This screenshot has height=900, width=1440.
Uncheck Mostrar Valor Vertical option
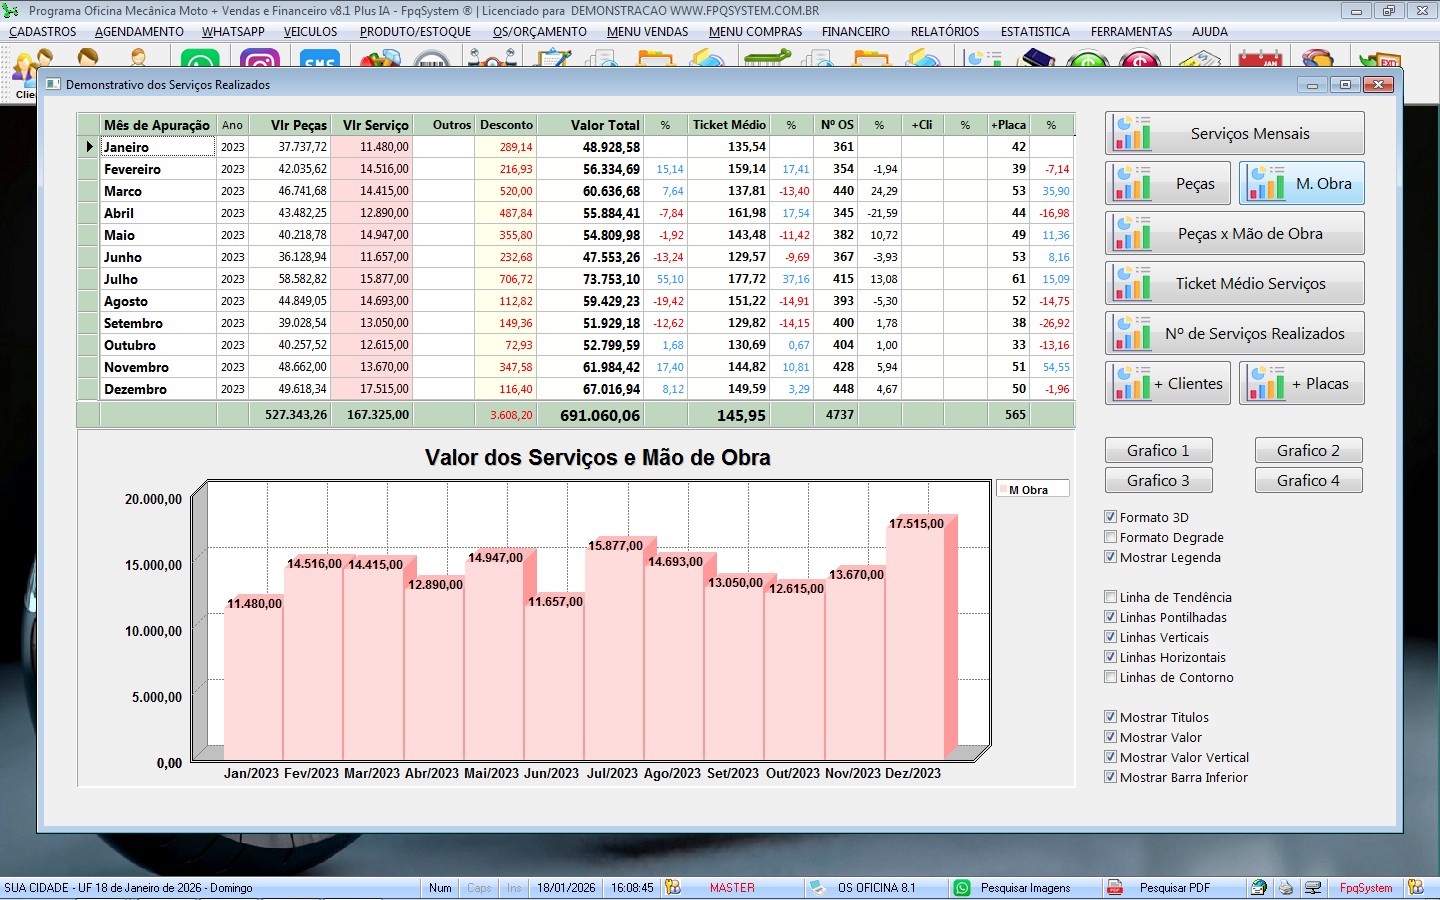[x=1110, y=757]
